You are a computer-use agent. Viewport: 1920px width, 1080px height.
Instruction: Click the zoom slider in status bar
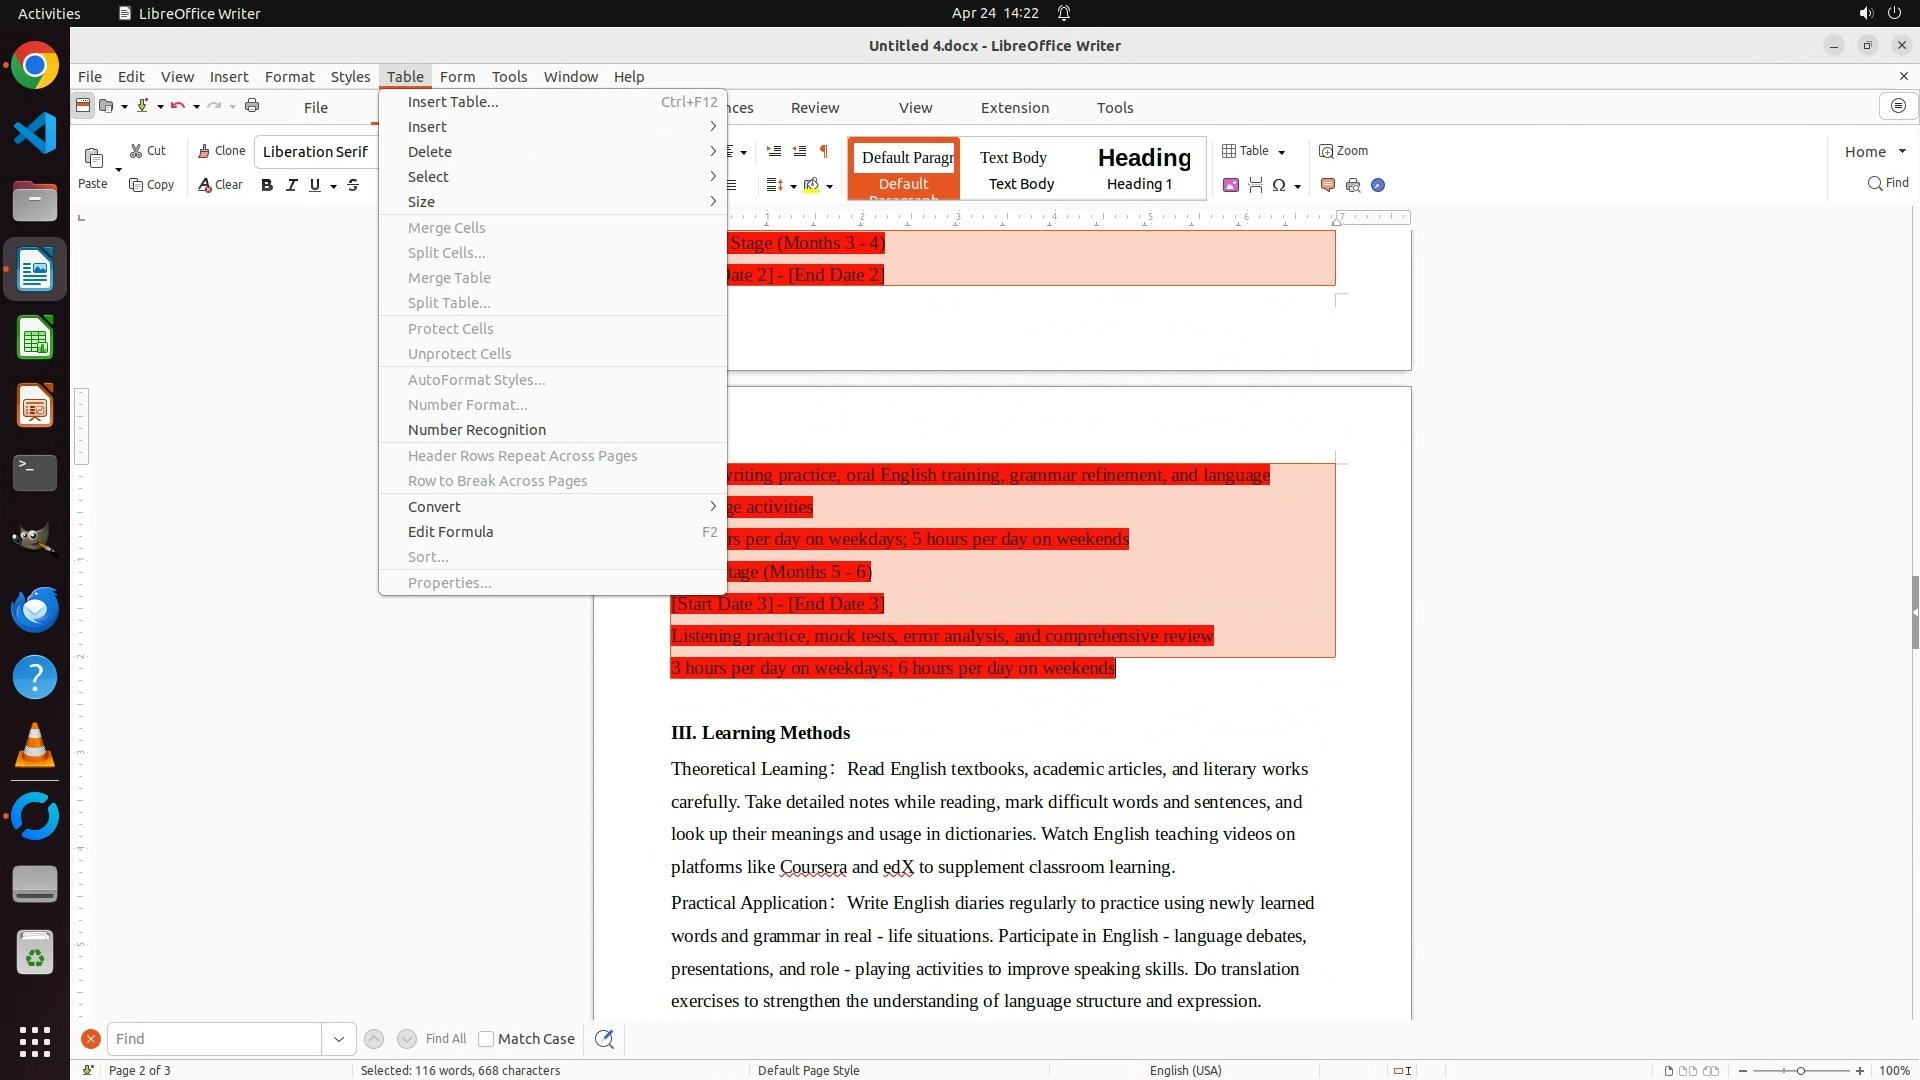[x=1800, y=1071]
